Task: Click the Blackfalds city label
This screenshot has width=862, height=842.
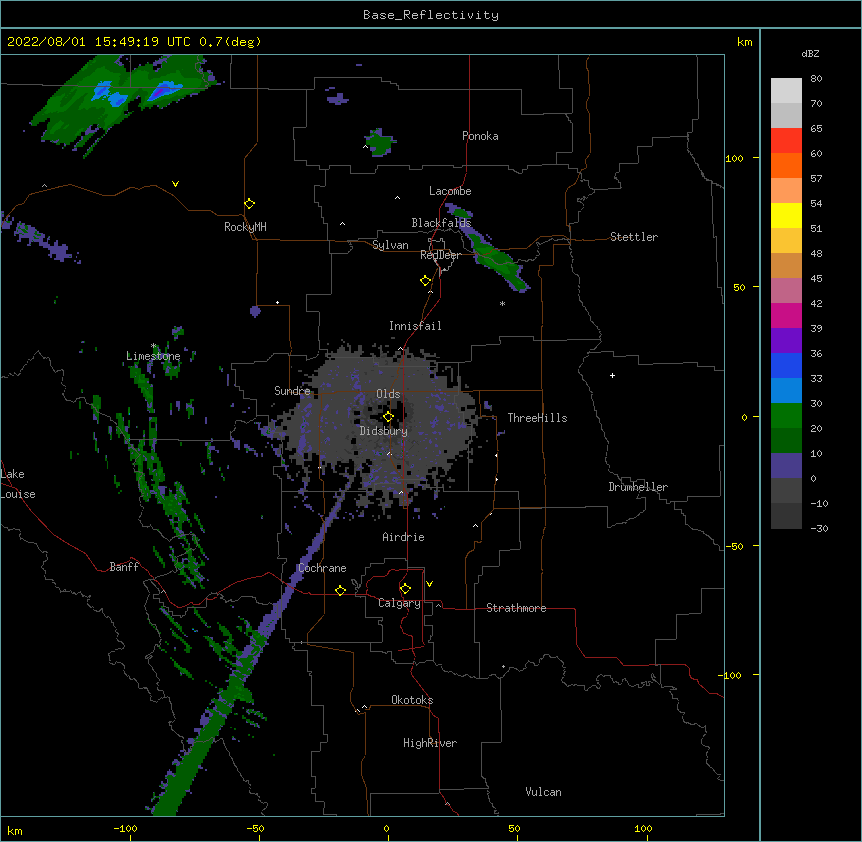Action: tap(441, 223)
